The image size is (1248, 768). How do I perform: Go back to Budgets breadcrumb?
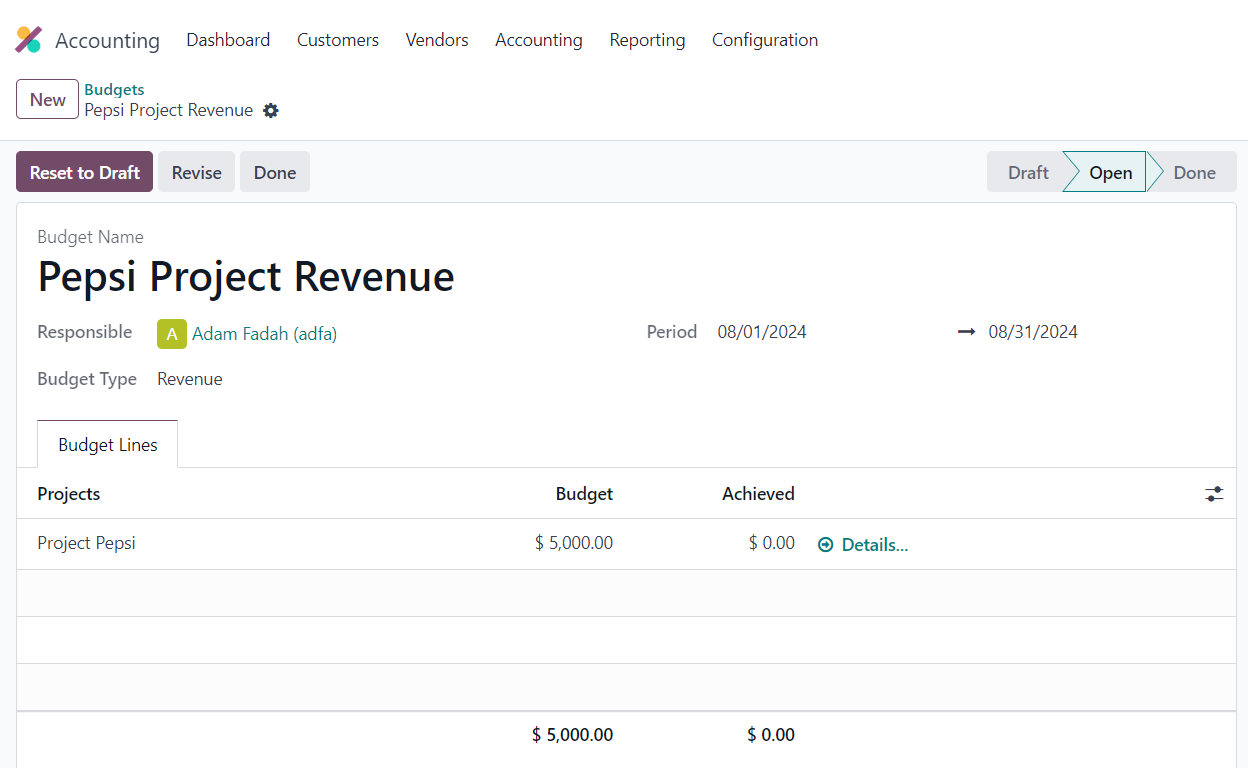click(114, 90)
